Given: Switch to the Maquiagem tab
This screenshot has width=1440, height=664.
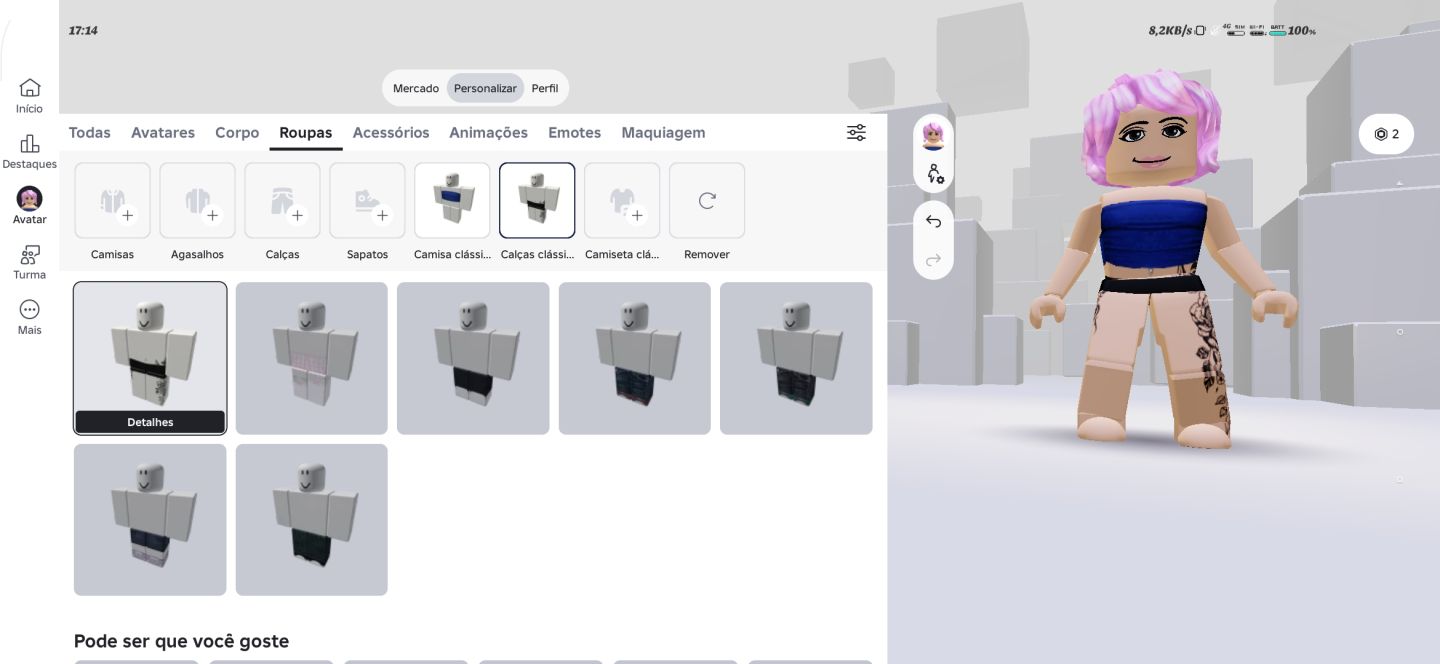Looking at the screenshot, I should [x=663, y=132].
